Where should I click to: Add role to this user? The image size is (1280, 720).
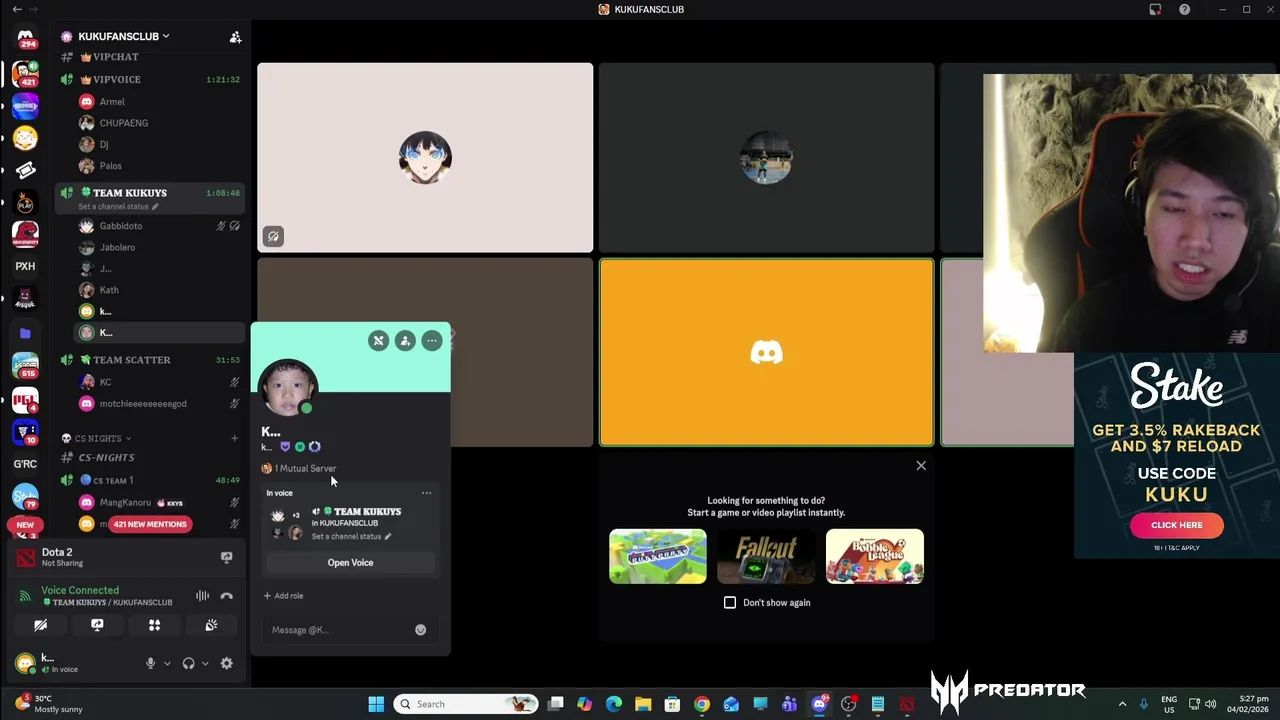click(x=283, y=596)
